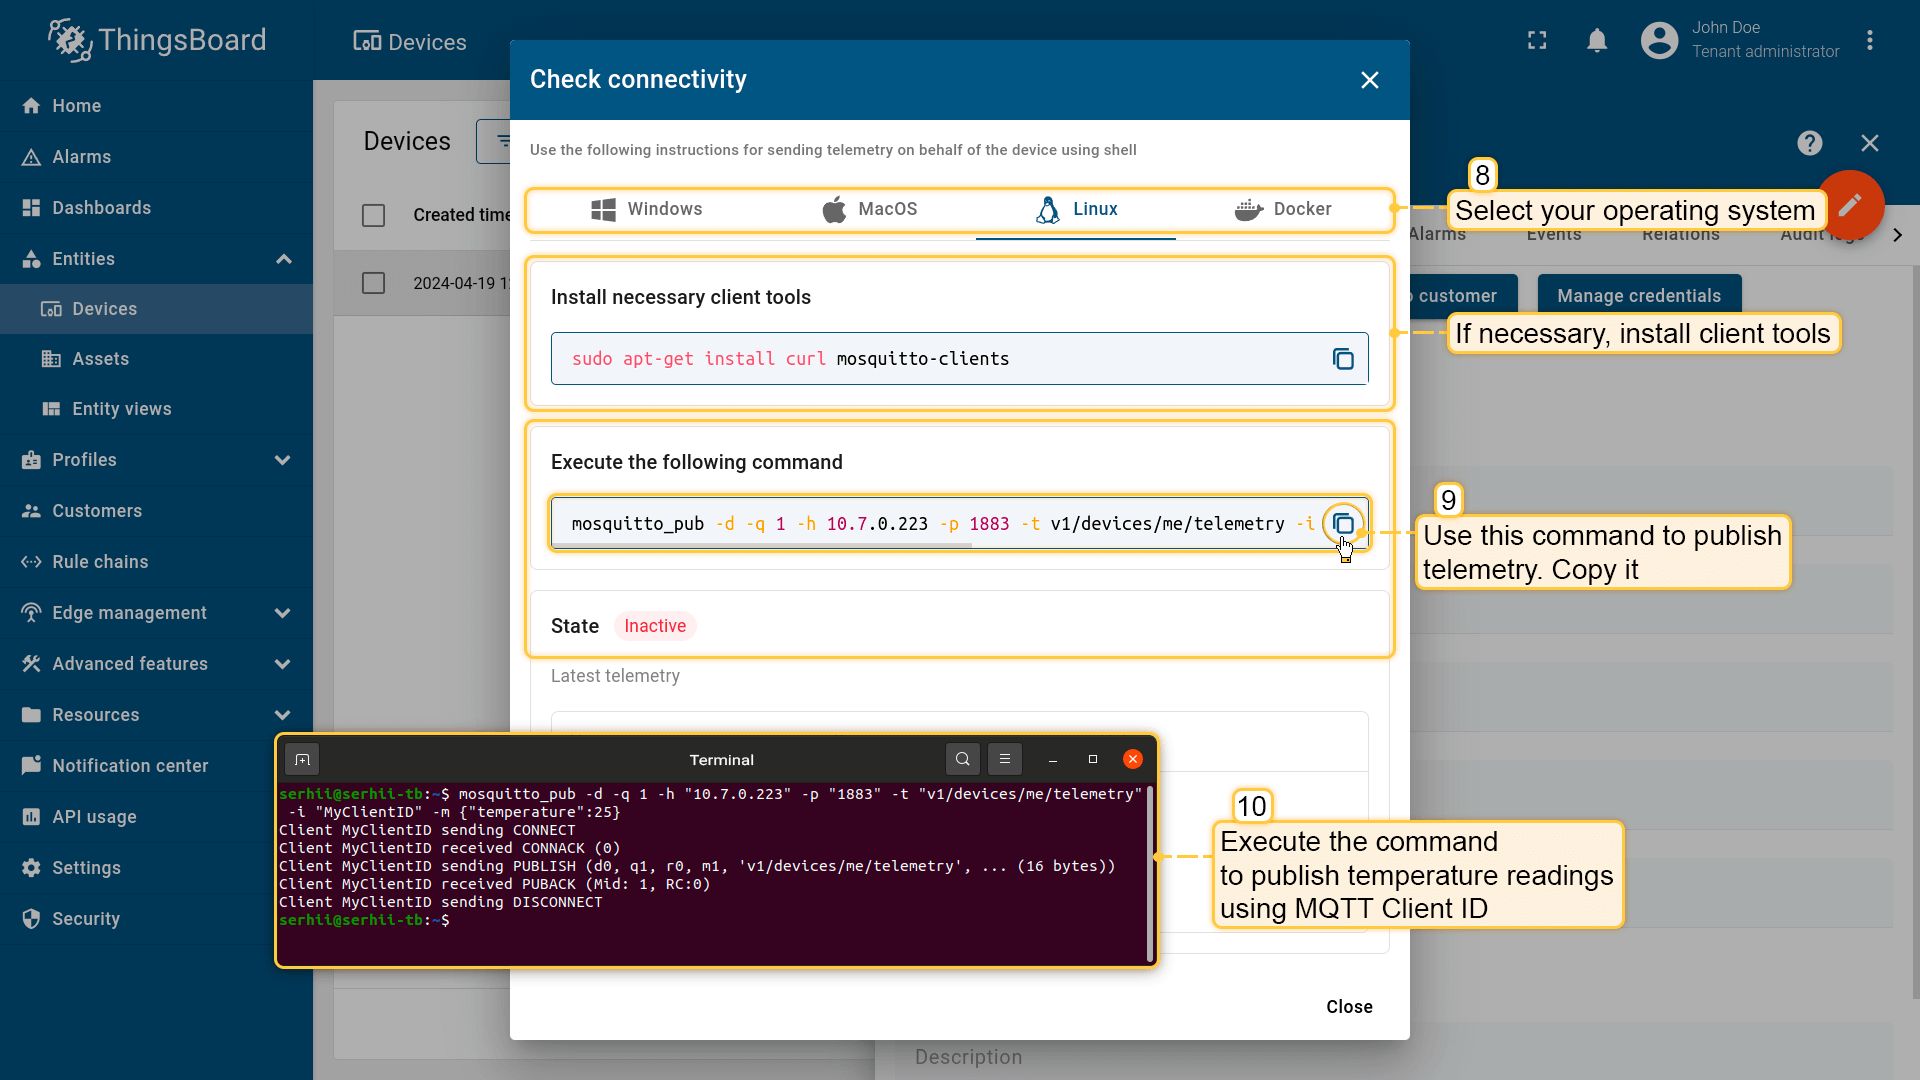Image resolution: width=1920 pixels, height=1080 pixels.
Task: Toggle fullscreen mode icon
Action: [x=1537, y=40]
